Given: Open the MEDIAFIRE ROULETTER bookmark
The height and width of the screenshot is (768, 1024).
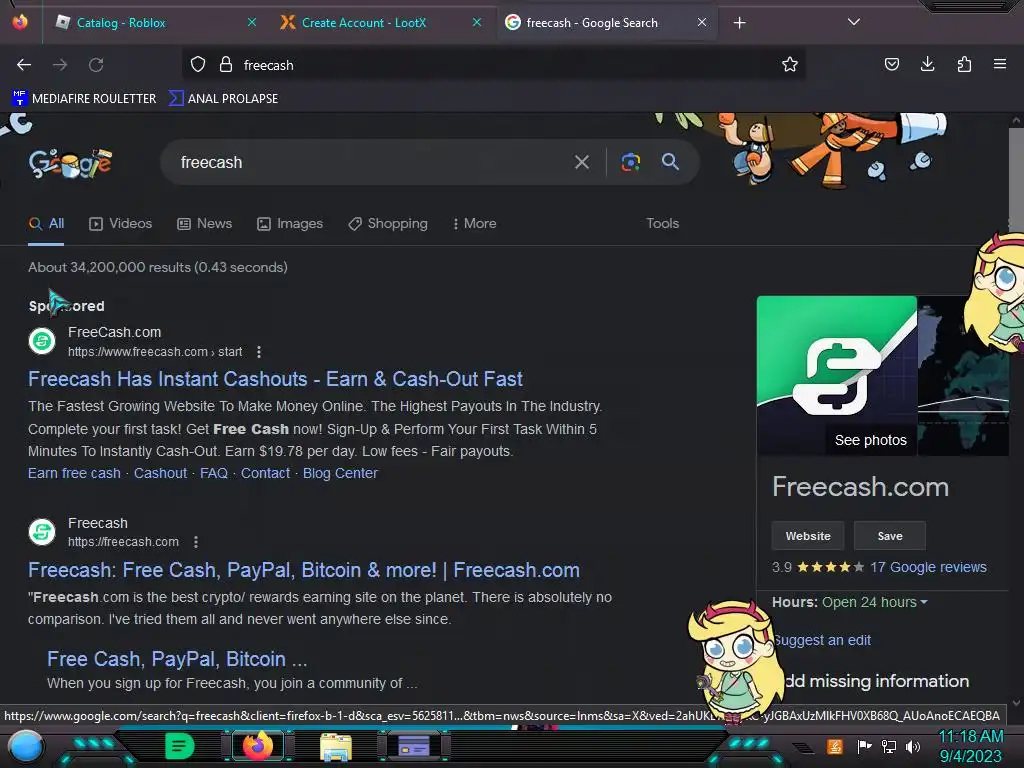Looking at the screenshot, I should [x=84, y=99].
